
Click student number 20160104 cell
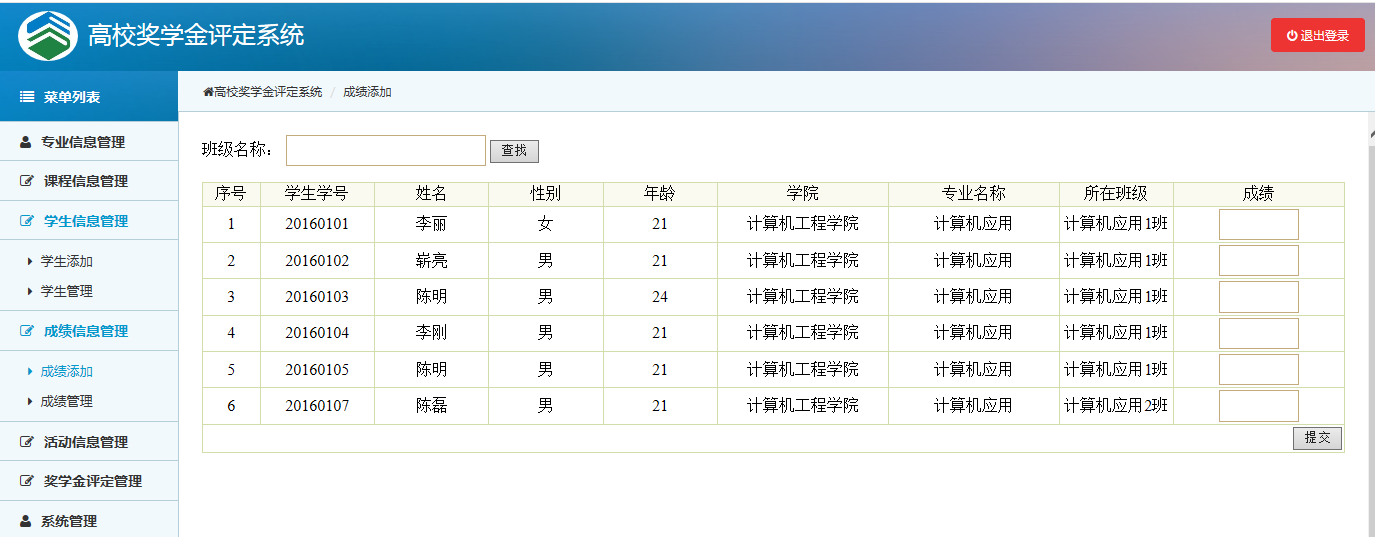[x=317, y=333]
